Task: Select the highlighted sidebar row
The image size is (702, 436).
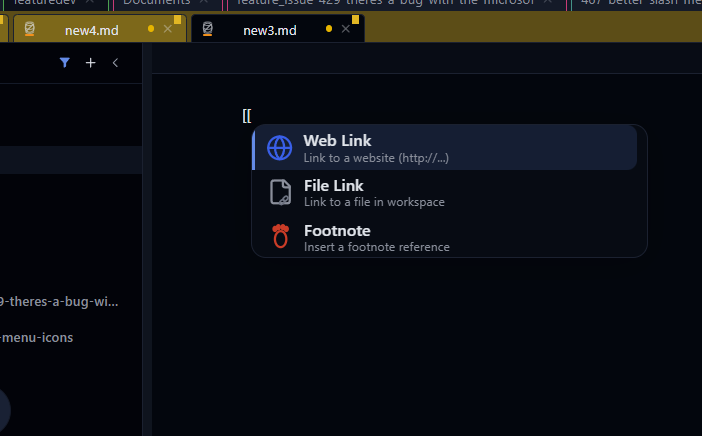Action: tap(71, 160)
